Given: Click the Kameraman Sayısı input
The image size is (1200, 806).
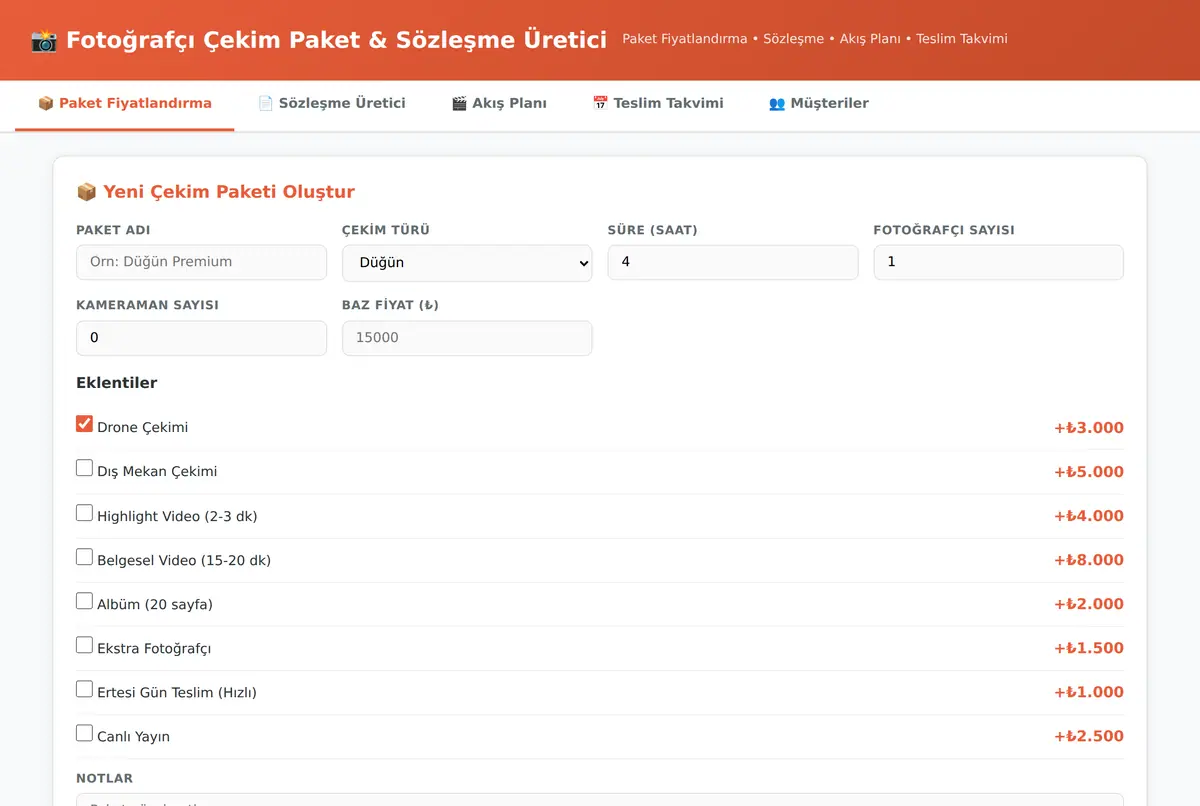Looking at the screenshot, I should coord(201,338).
